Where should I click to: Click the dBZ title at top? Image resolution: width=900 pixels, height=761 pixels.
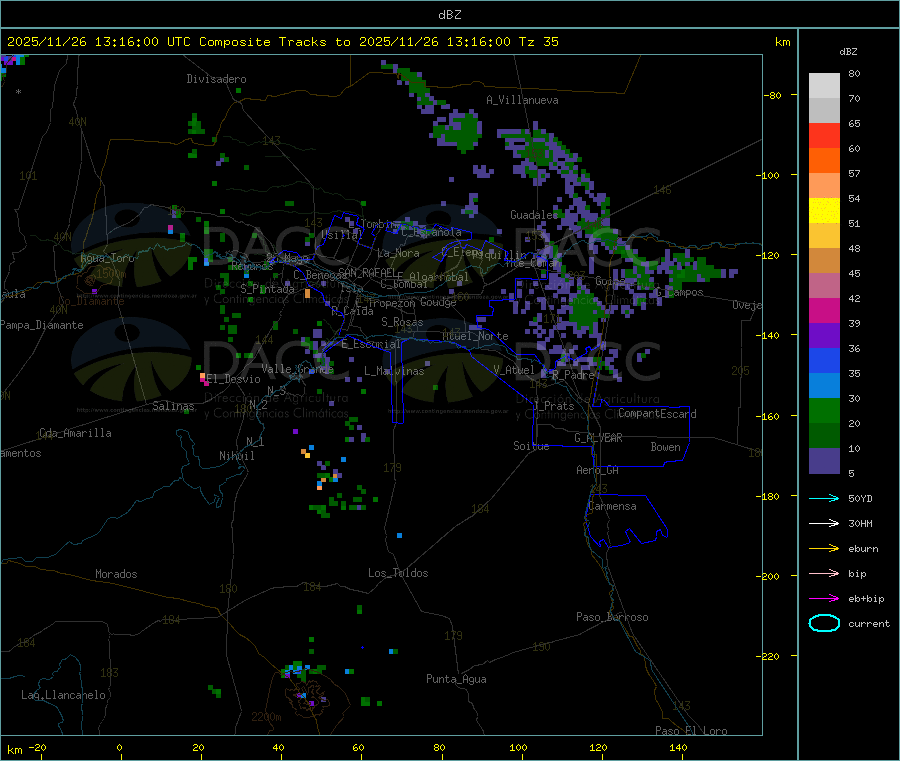449,14
